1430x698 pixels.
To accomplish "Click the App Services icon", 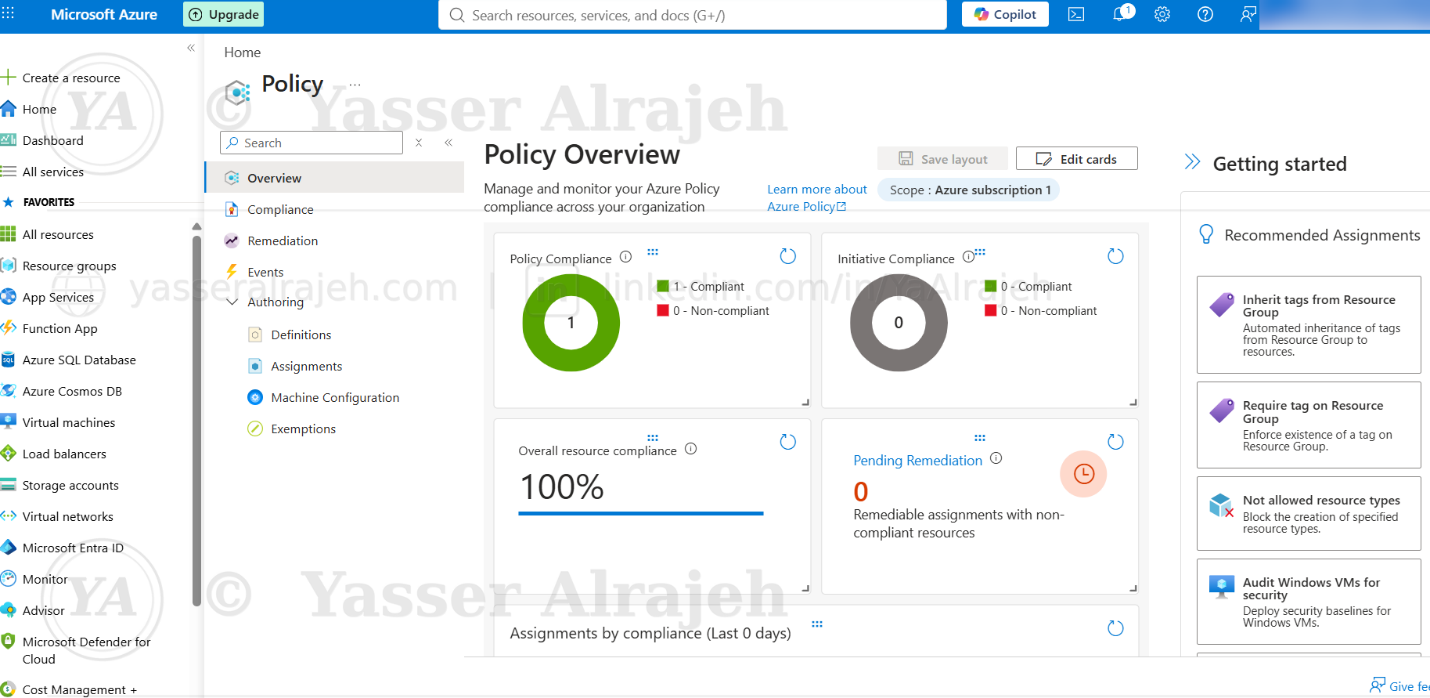I will 8,297.
